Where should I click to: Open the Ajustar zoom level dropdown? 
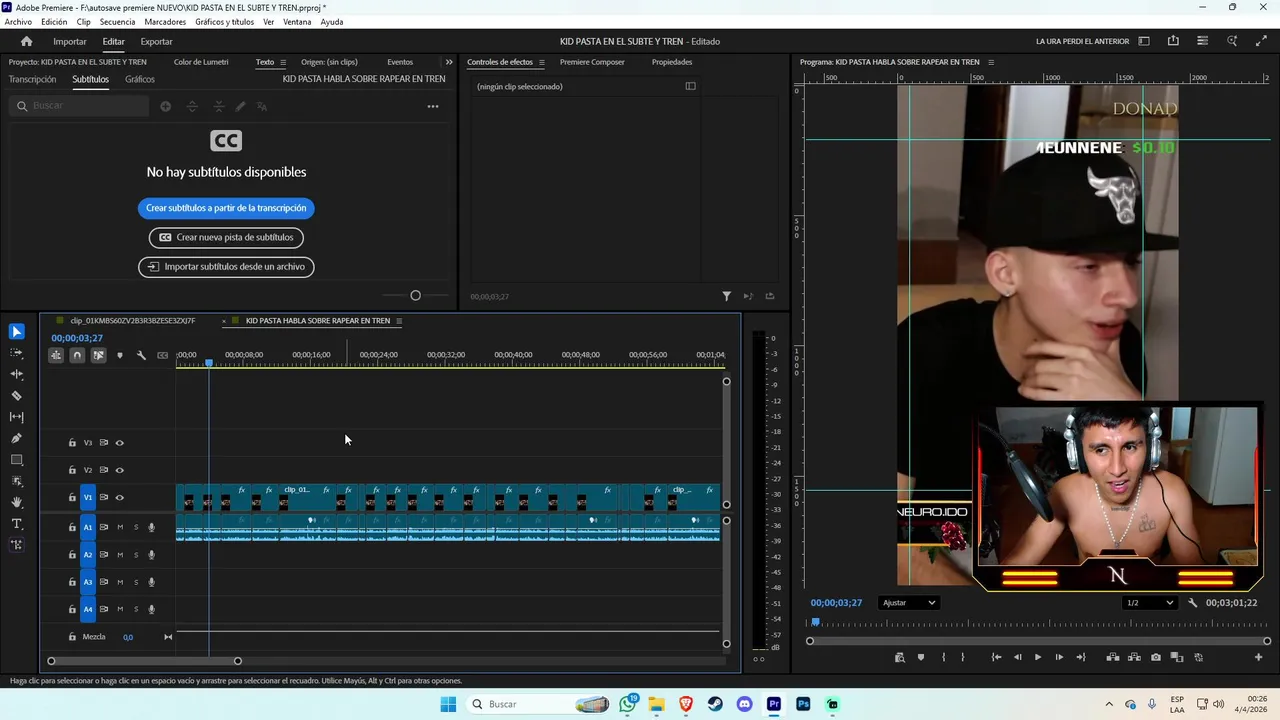(909, 603)
